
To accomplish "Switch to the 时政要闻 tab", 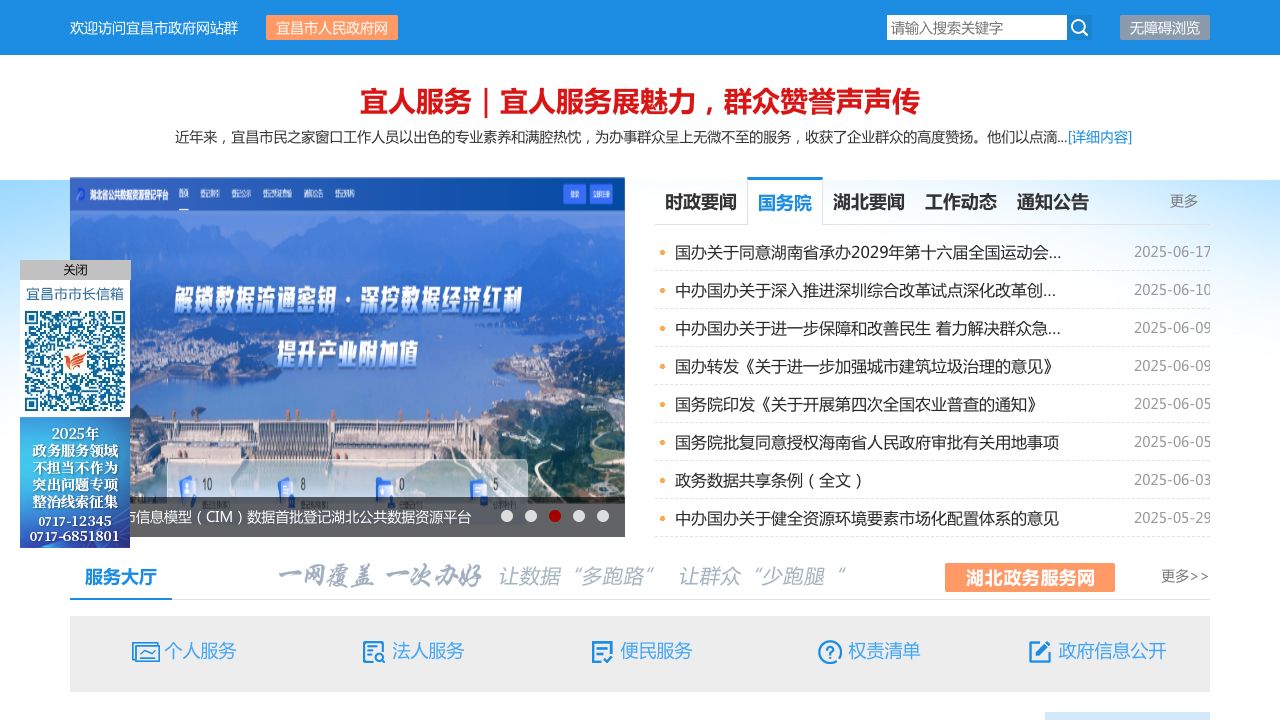I will (701, 202).
